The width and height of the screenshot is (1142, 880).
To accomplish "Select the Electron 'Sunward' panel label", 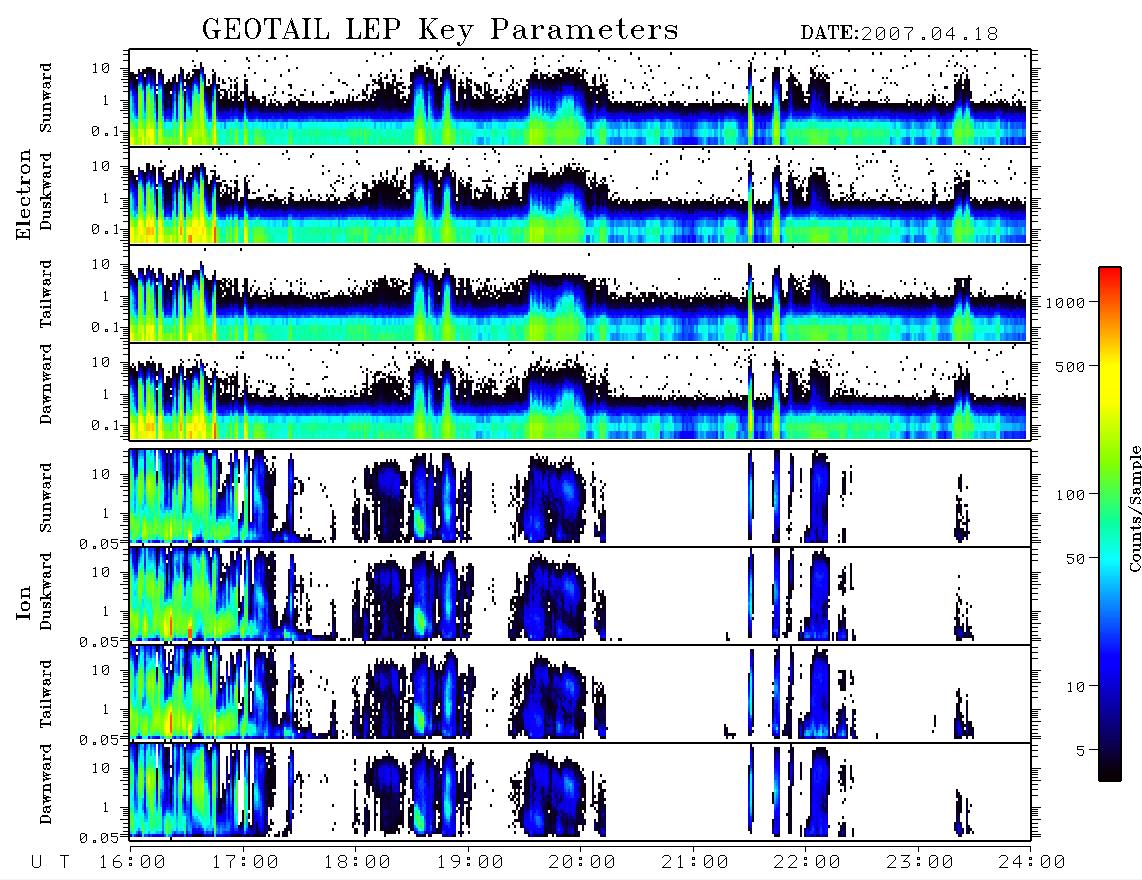I will (46, 98).
